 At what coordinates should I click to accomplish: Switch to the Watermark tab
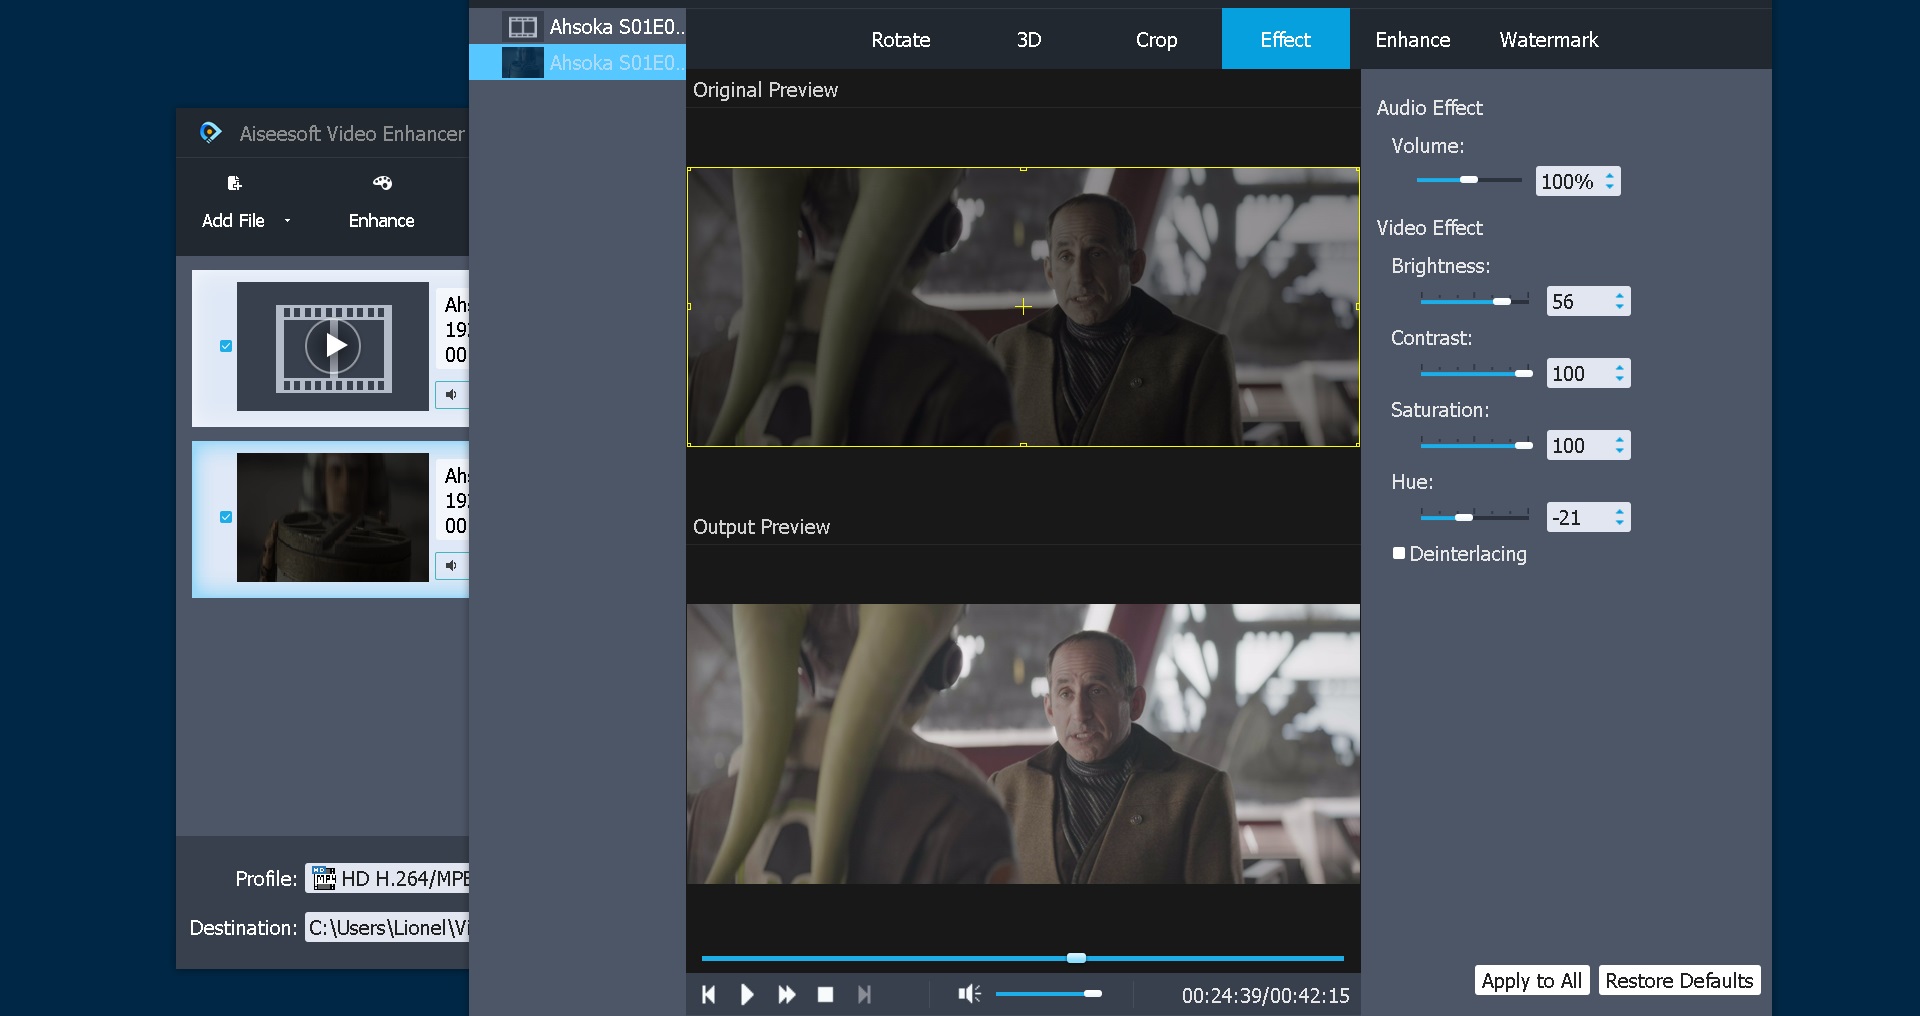(x=1549, y=40)
